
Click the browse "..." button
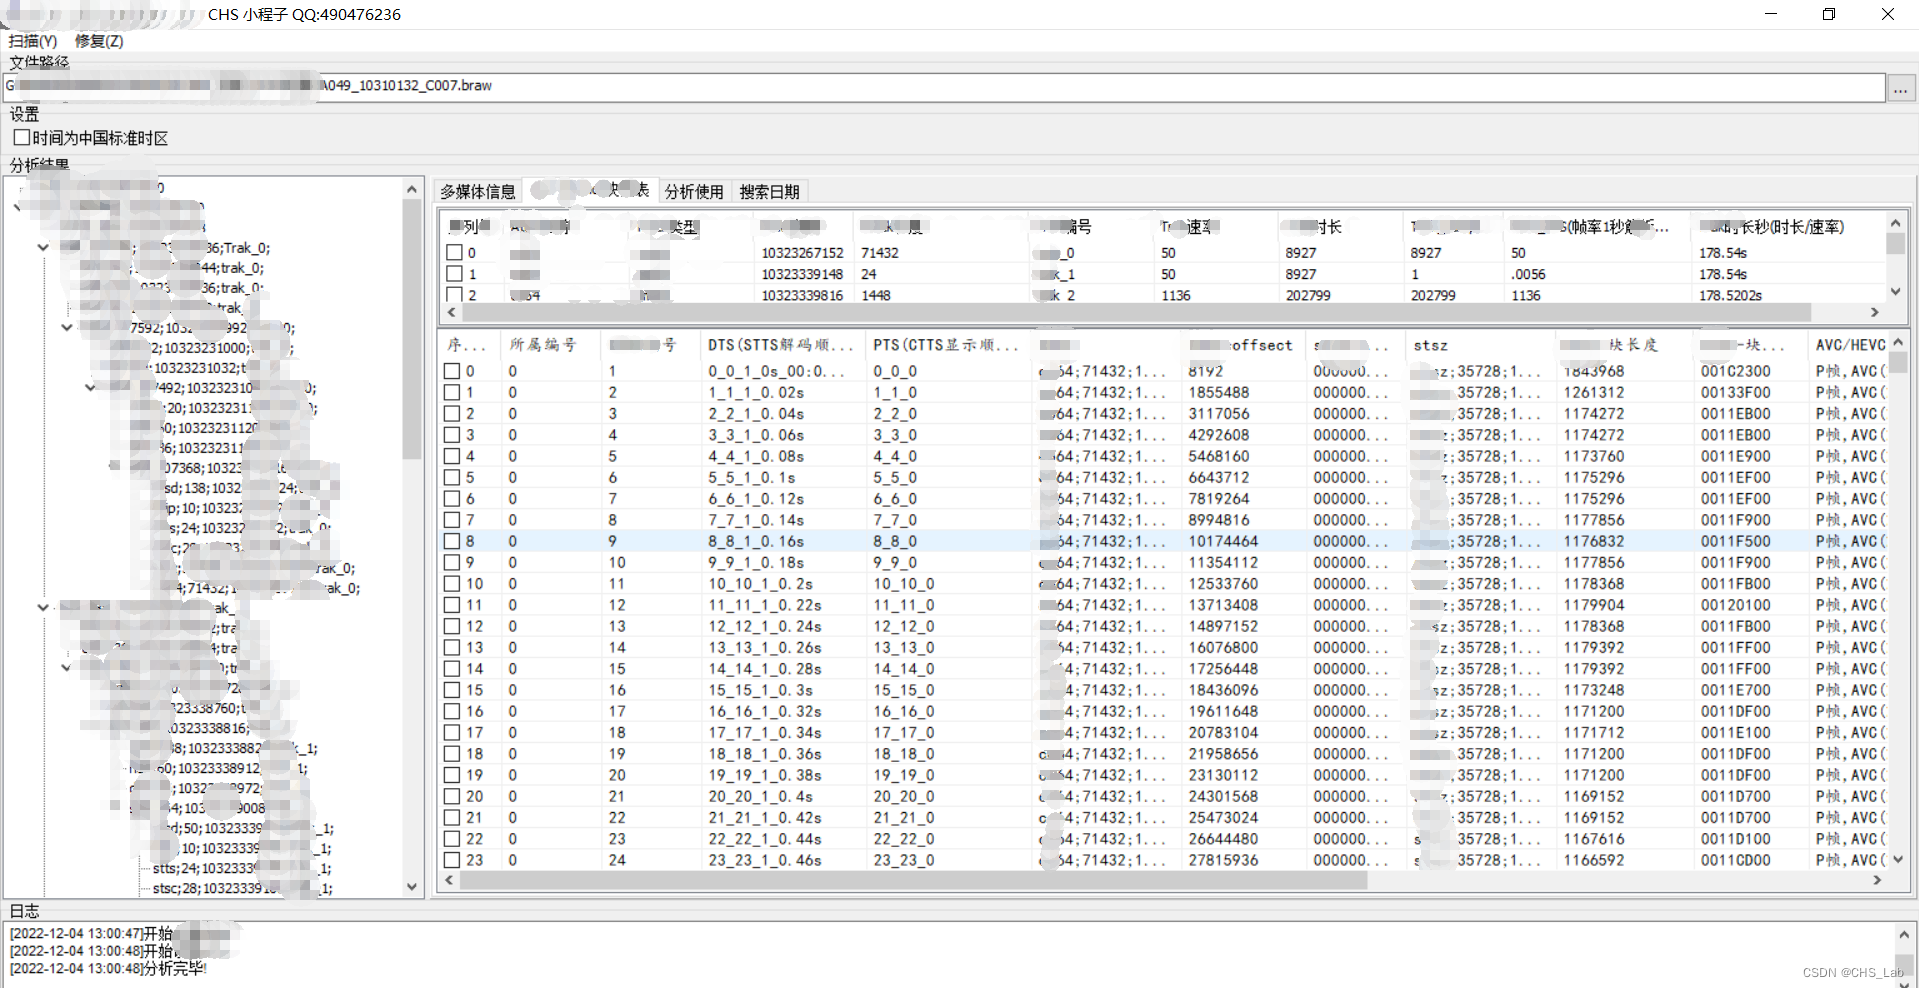pyautogui.click(x=1900, y=88)
